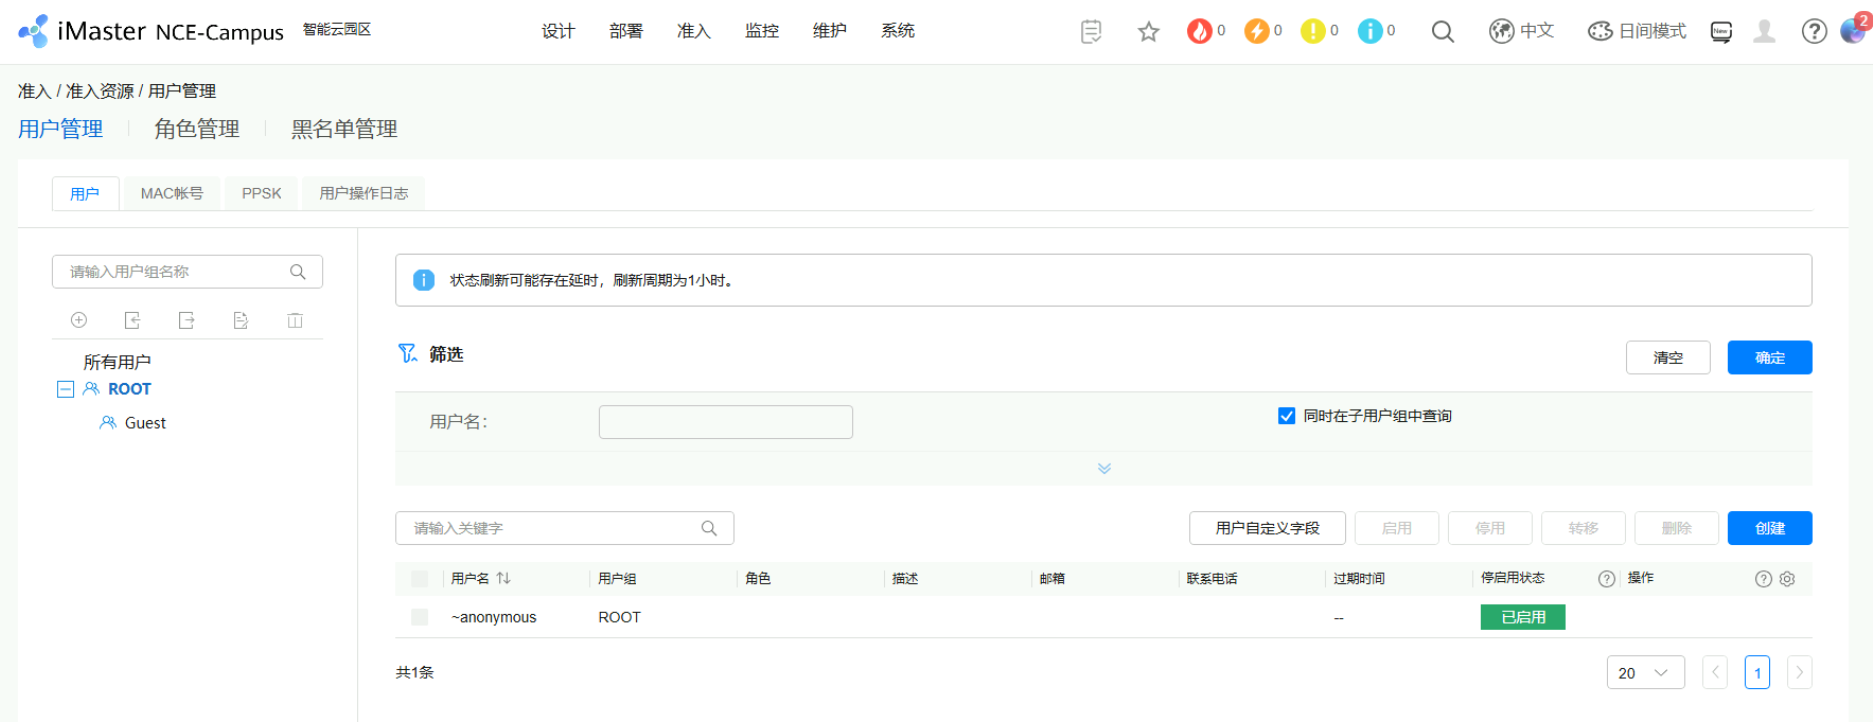Toggle the select-all checkbox in table header

pos(420,579)
